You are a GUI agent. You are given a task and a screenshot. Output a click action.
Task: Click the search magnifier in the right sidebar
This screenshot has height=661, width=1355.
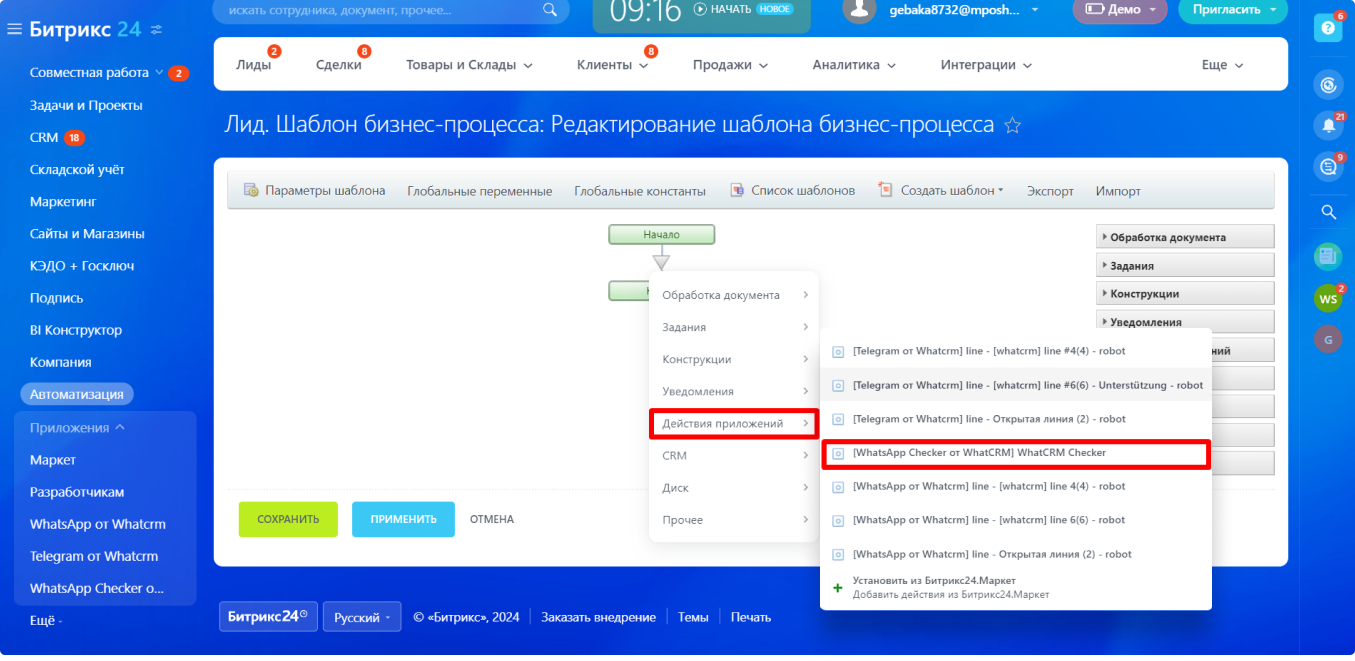[1328, 212]
